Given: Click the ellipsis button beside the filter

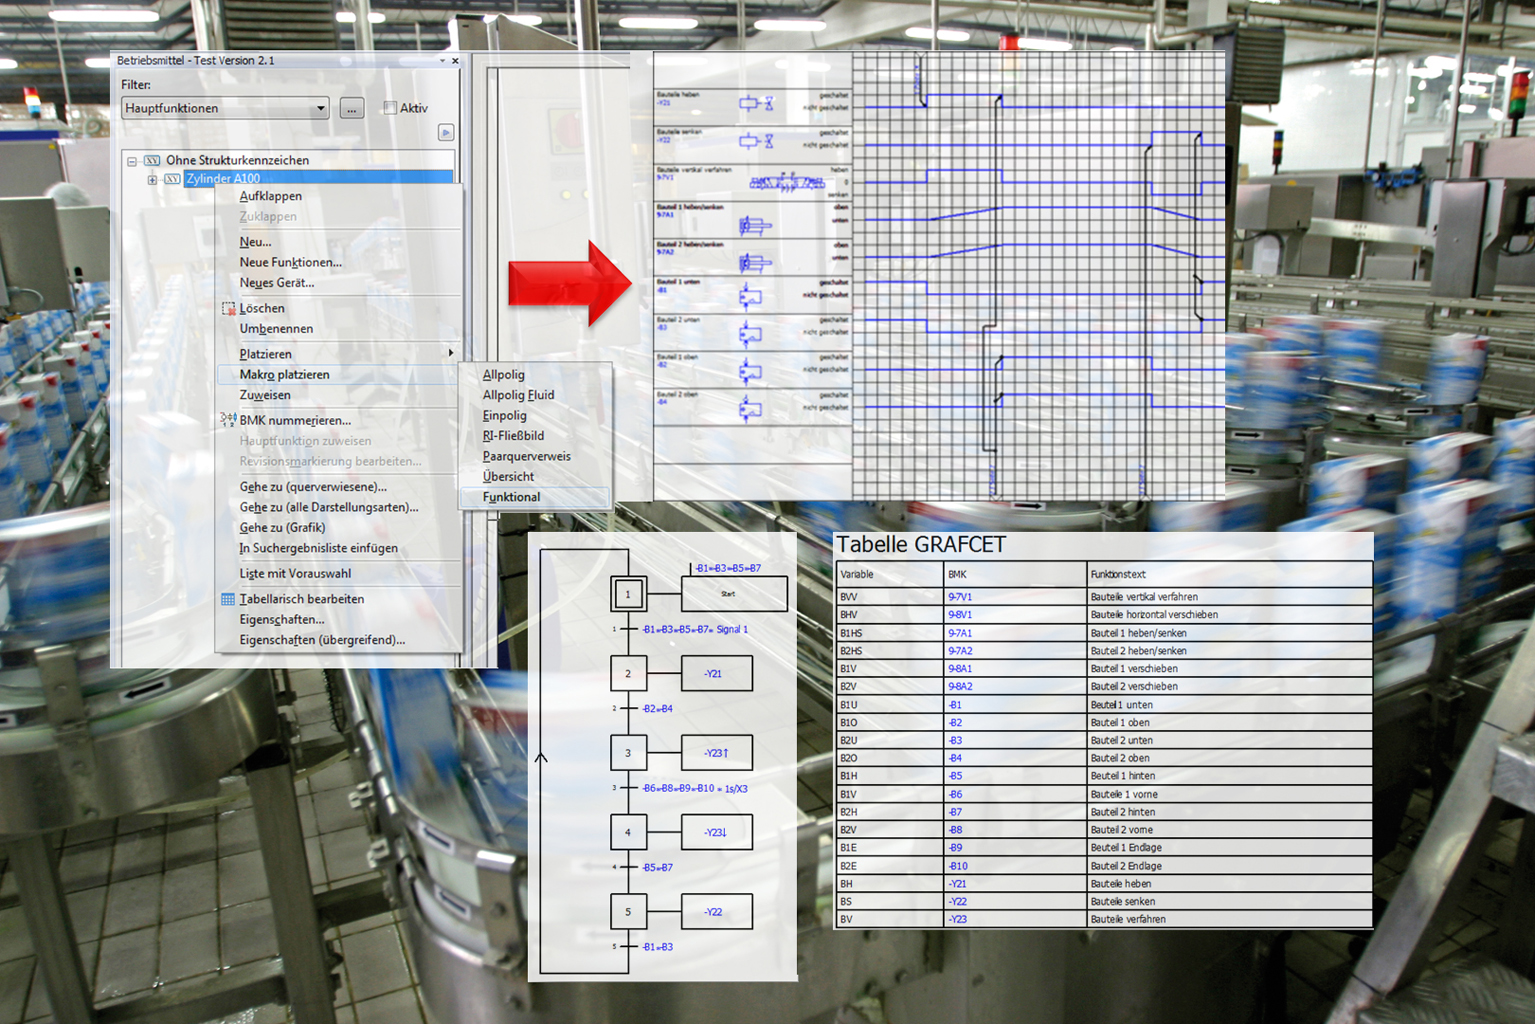Looking at the screenshot, I should point(351,108).
